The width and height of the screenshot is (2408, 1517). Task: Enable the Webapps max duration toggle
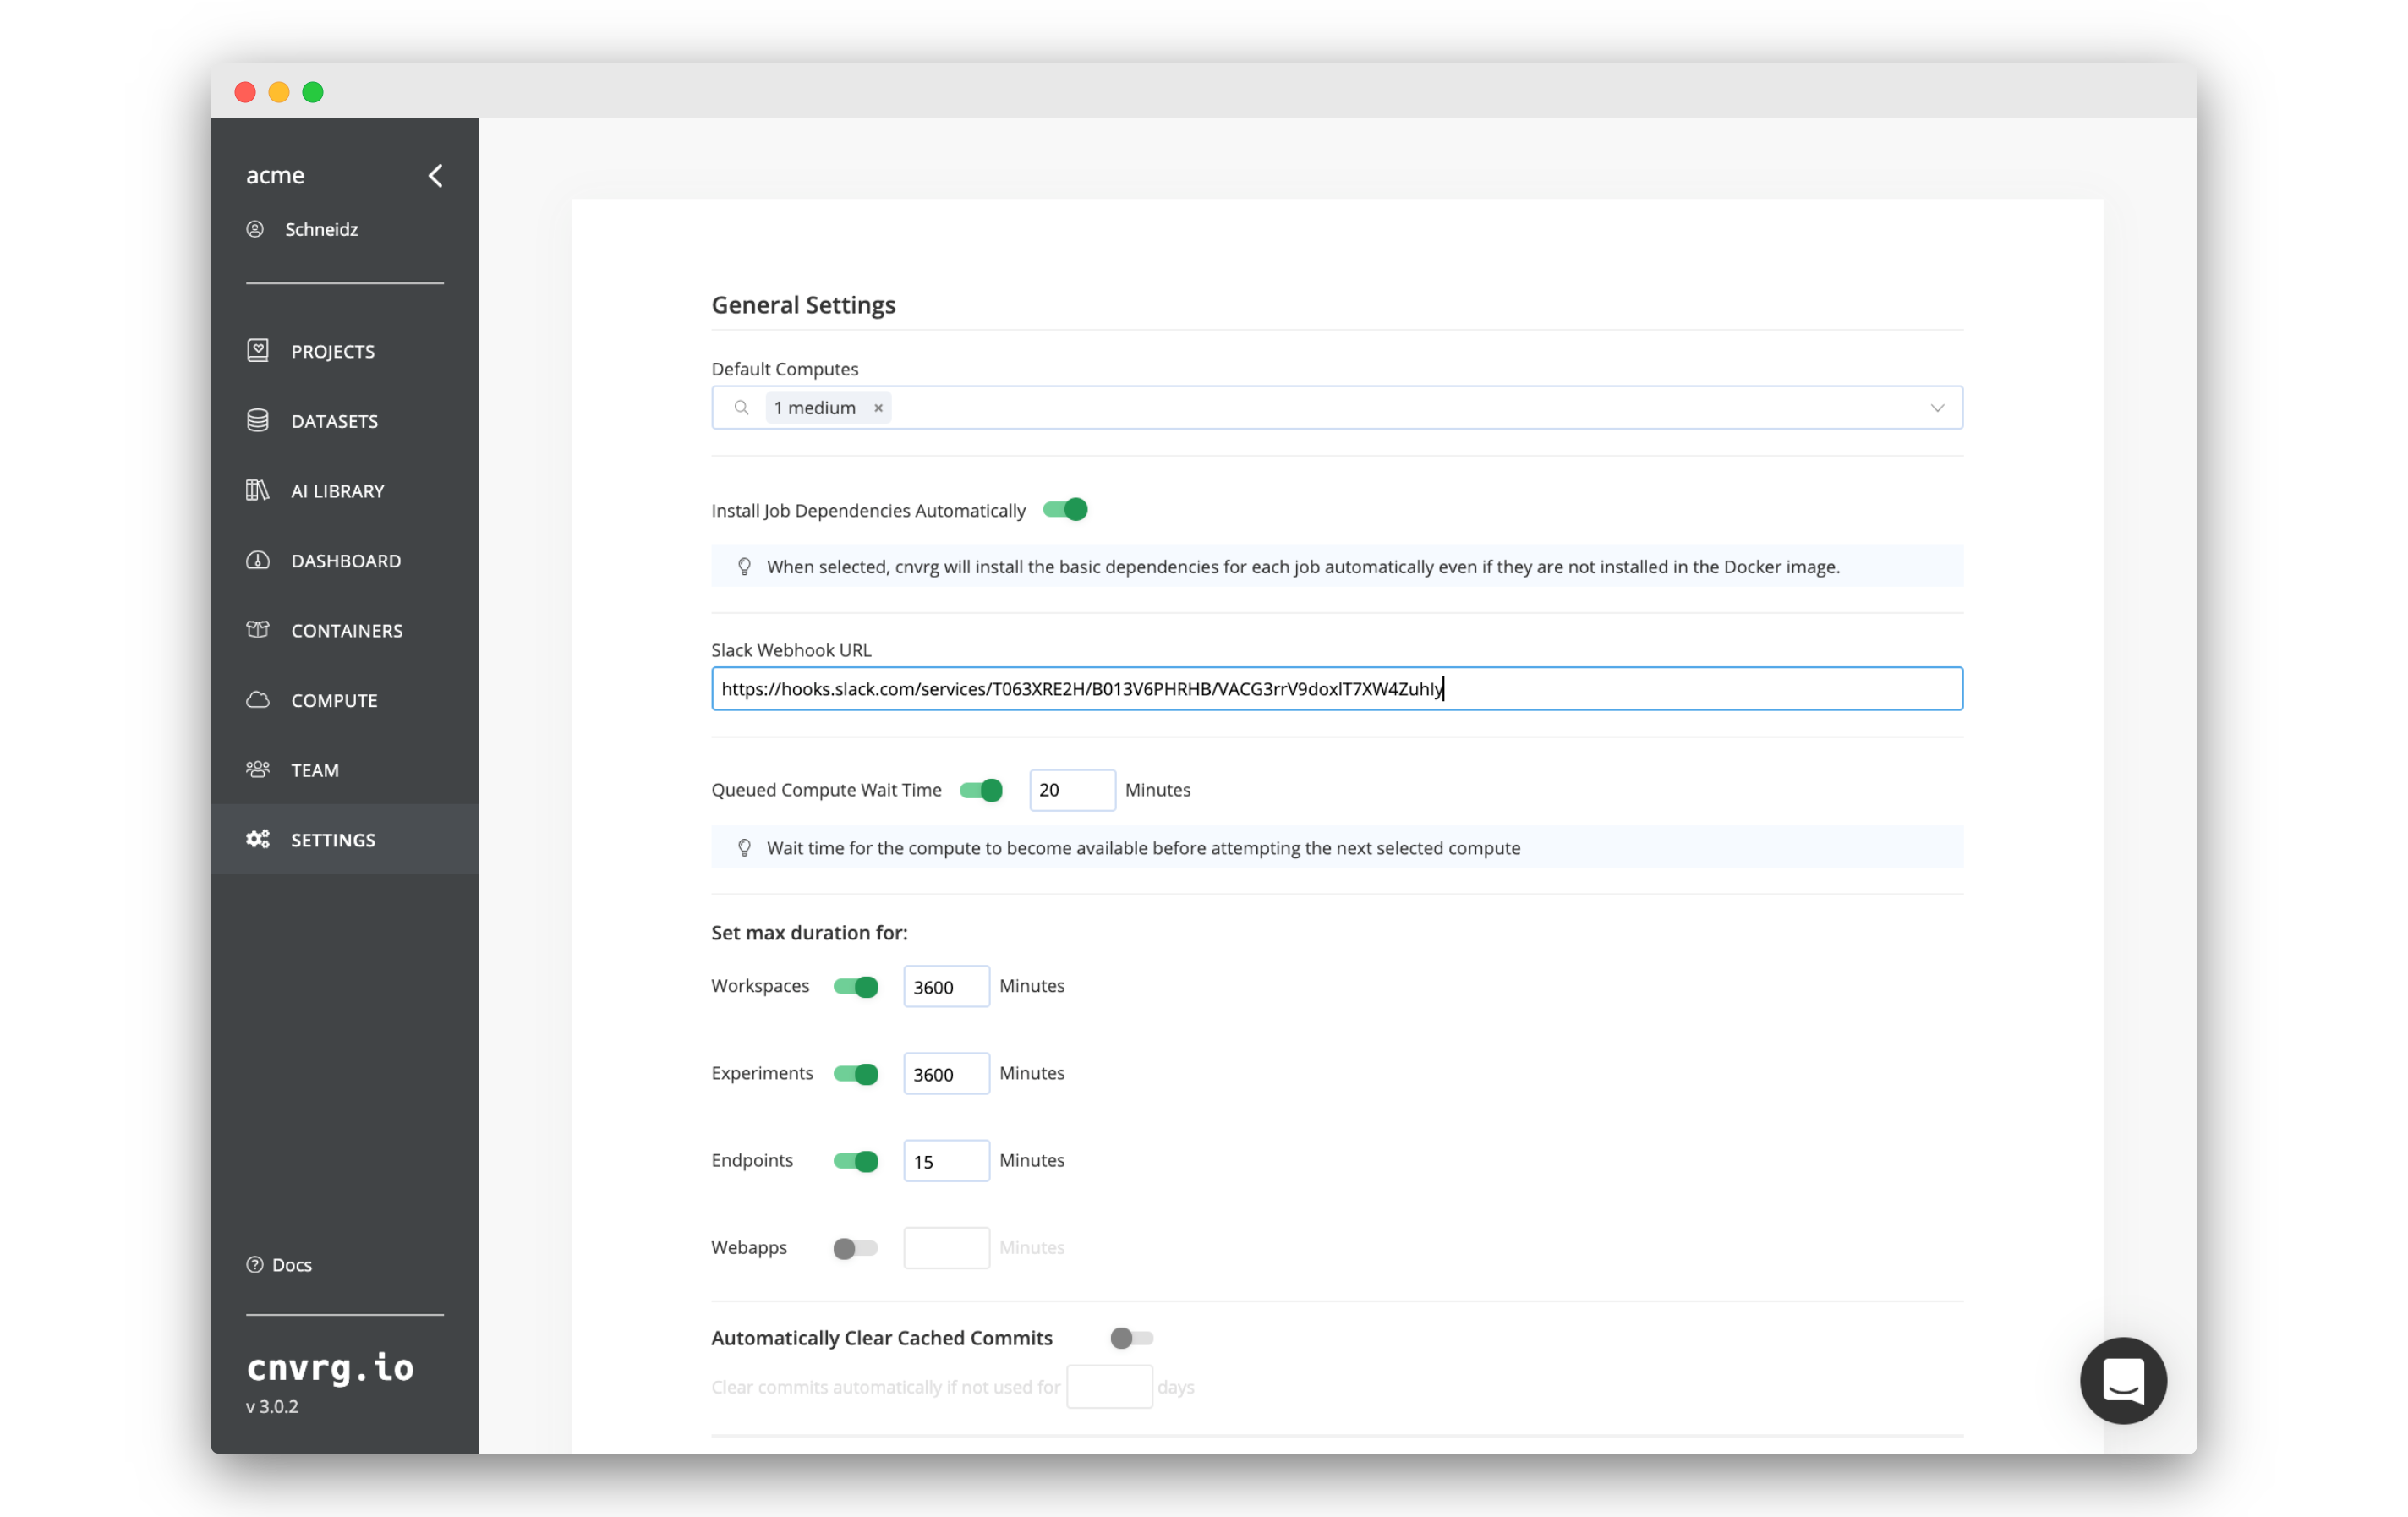[856, 1248]
